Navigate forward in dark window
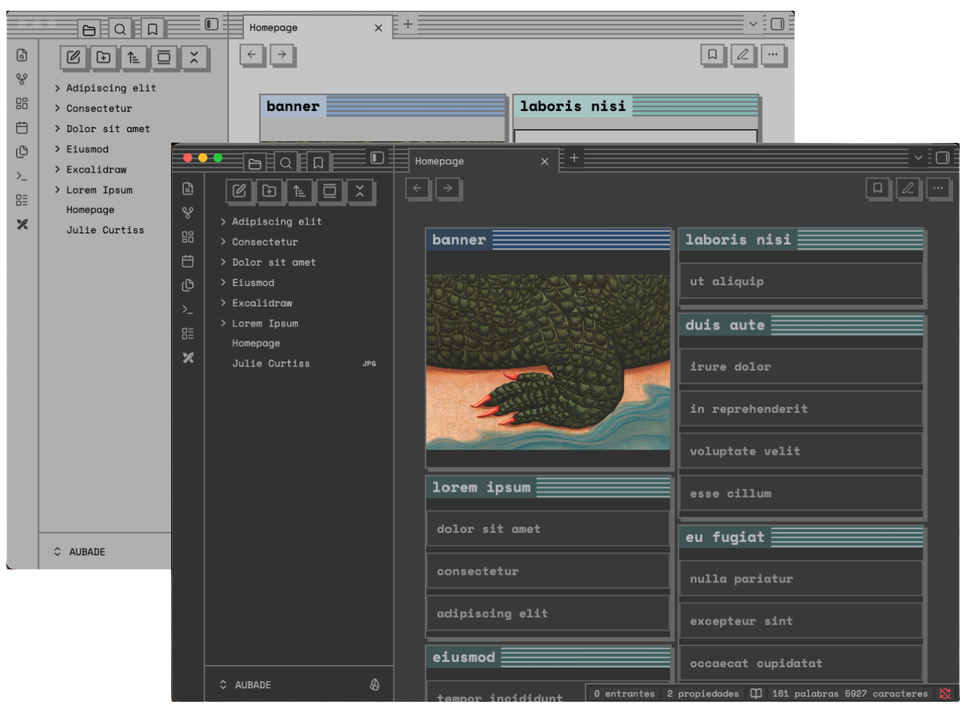 [448, 188]
